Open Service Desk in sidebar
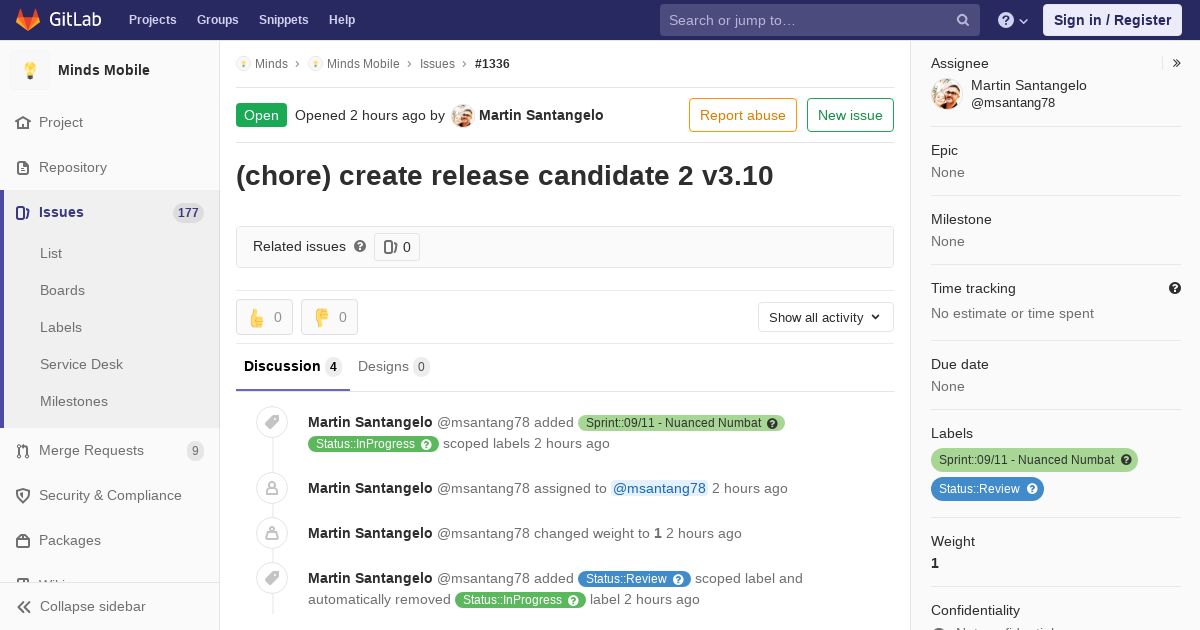Viewport: 1200px width, 630px height. [x=81, y=365]
